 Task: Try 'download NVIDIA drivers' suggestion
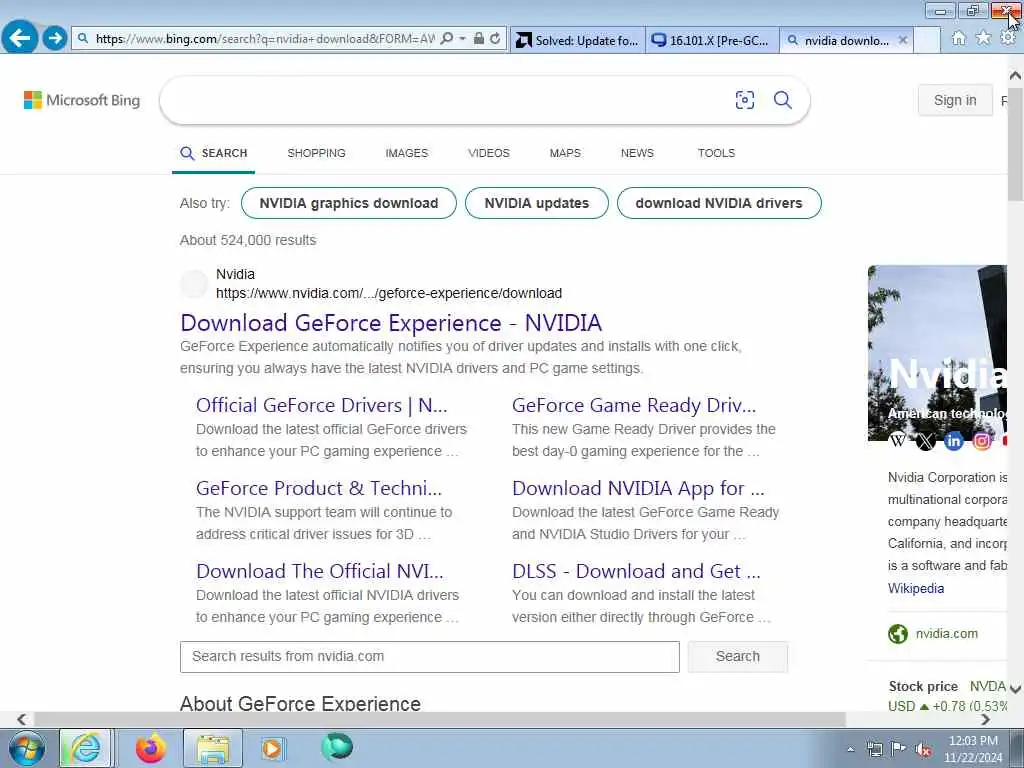(x=719, y=203)
